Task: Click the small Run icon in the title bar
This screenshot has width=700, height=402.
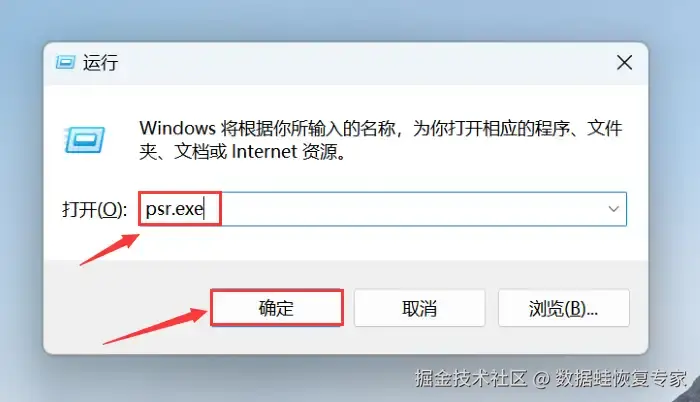Action: coord(65,63)
